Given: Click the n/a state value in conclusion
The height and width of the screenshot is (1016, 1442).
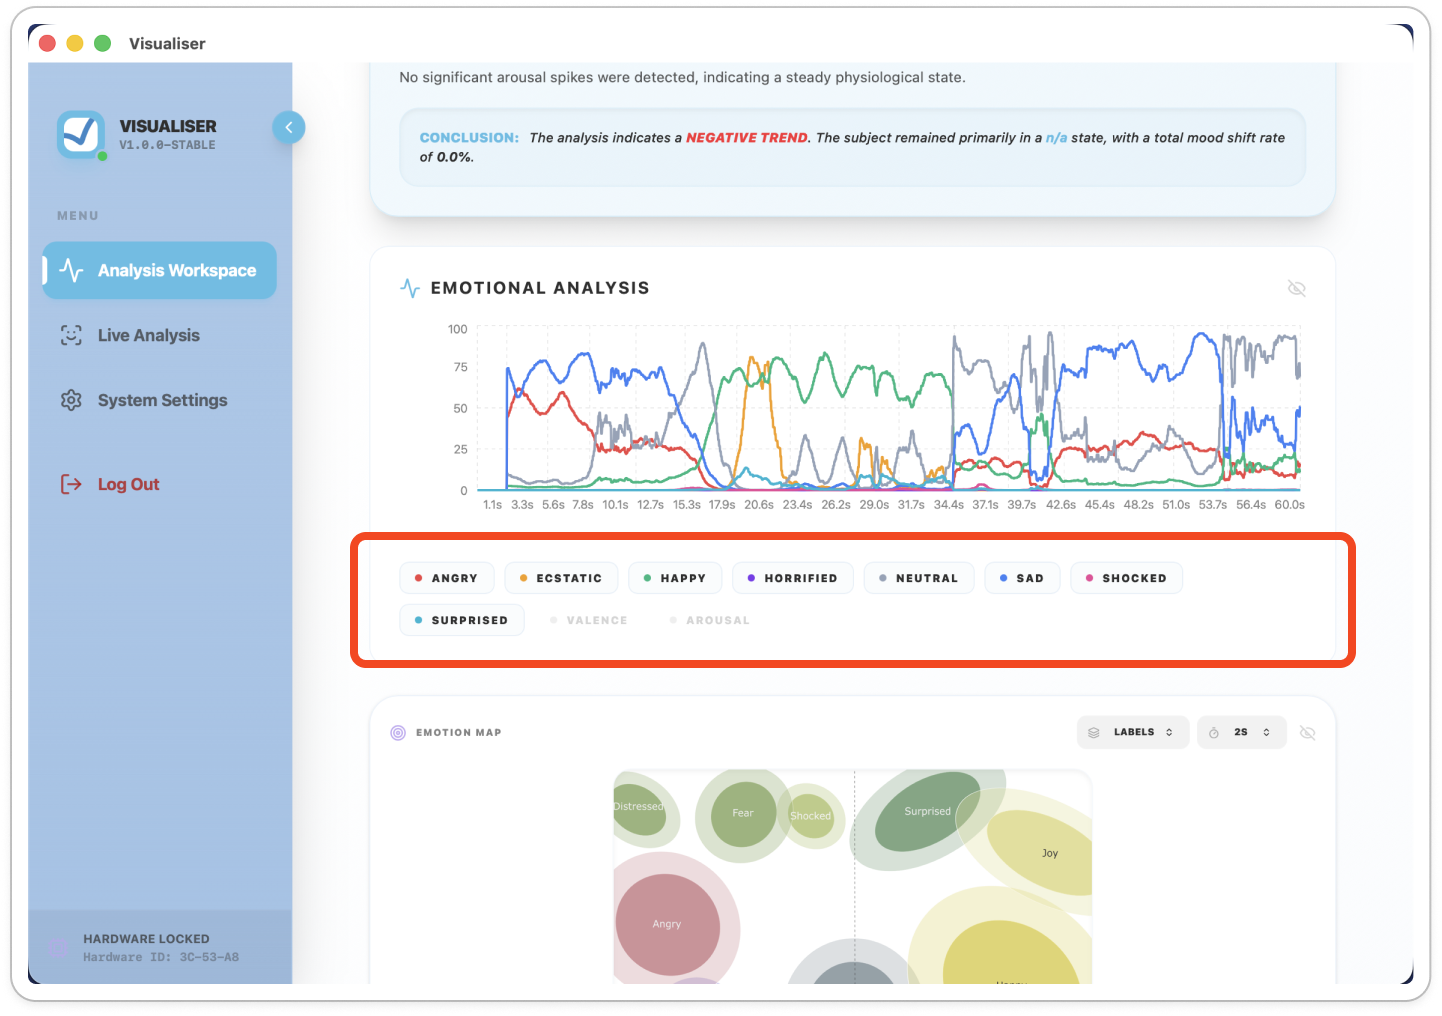Looking at the screenshot, I should 1056,138.
